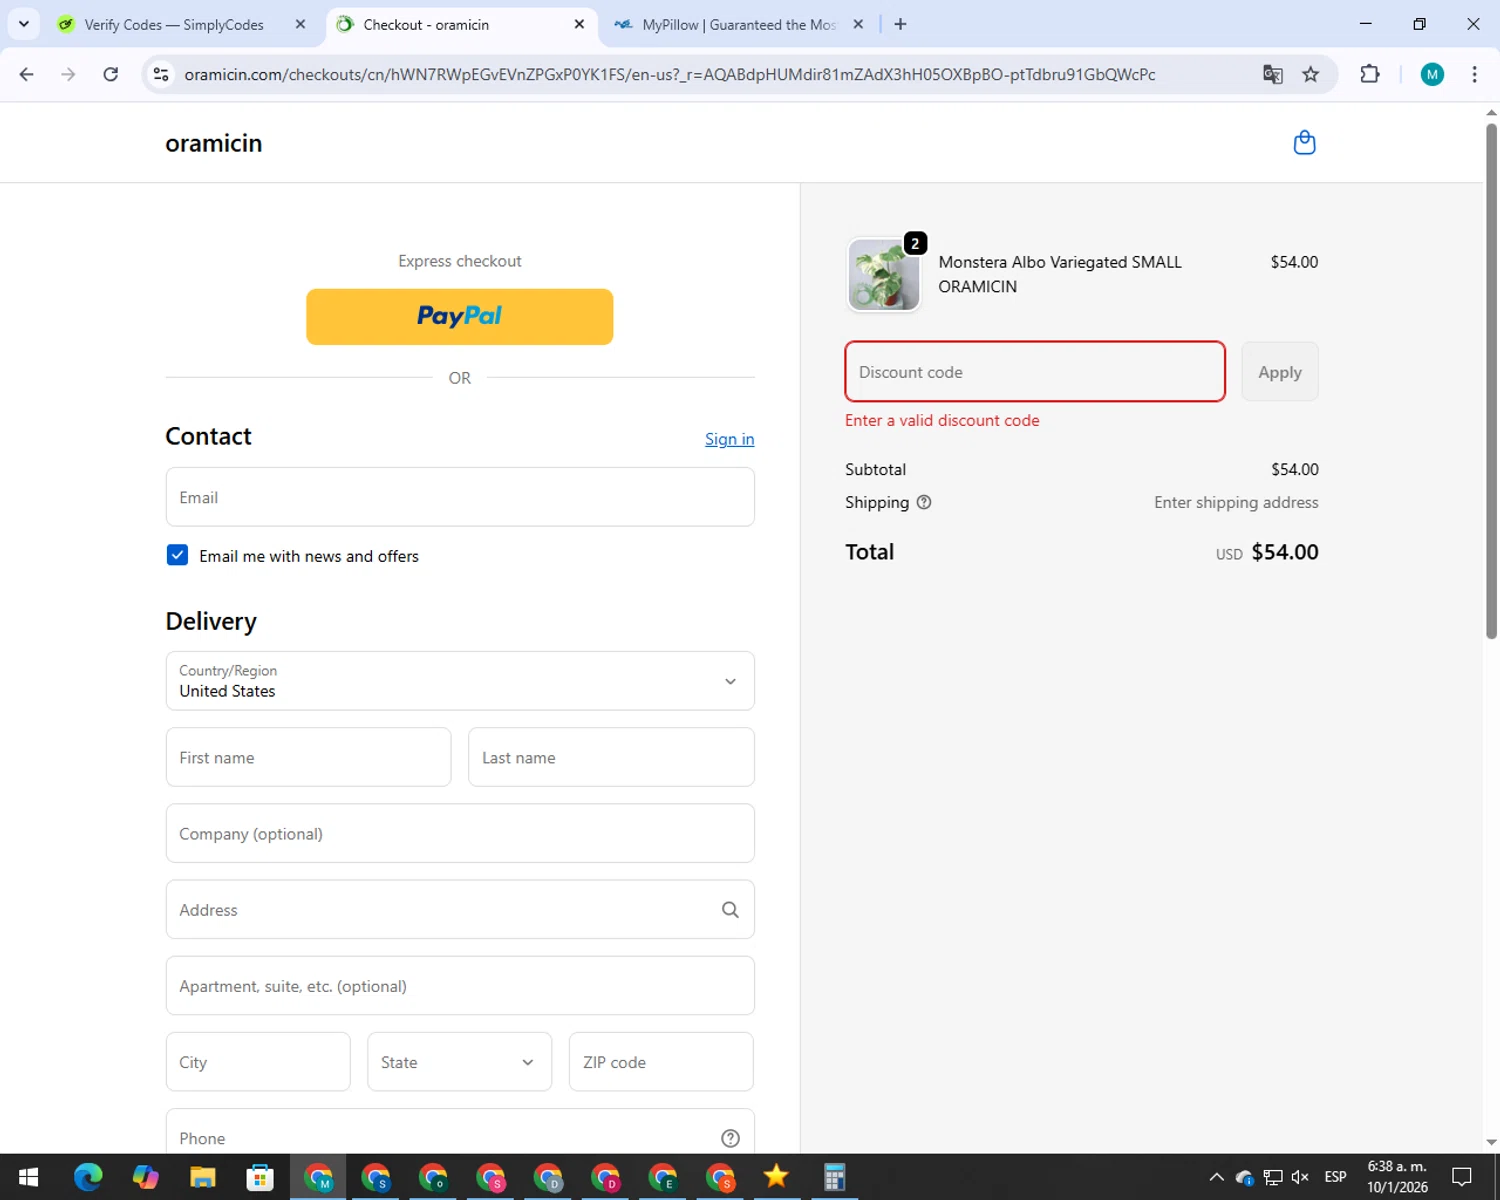
Task: Click the Company (optional) field
Action: pyautogui.click(x=460, y=833)
